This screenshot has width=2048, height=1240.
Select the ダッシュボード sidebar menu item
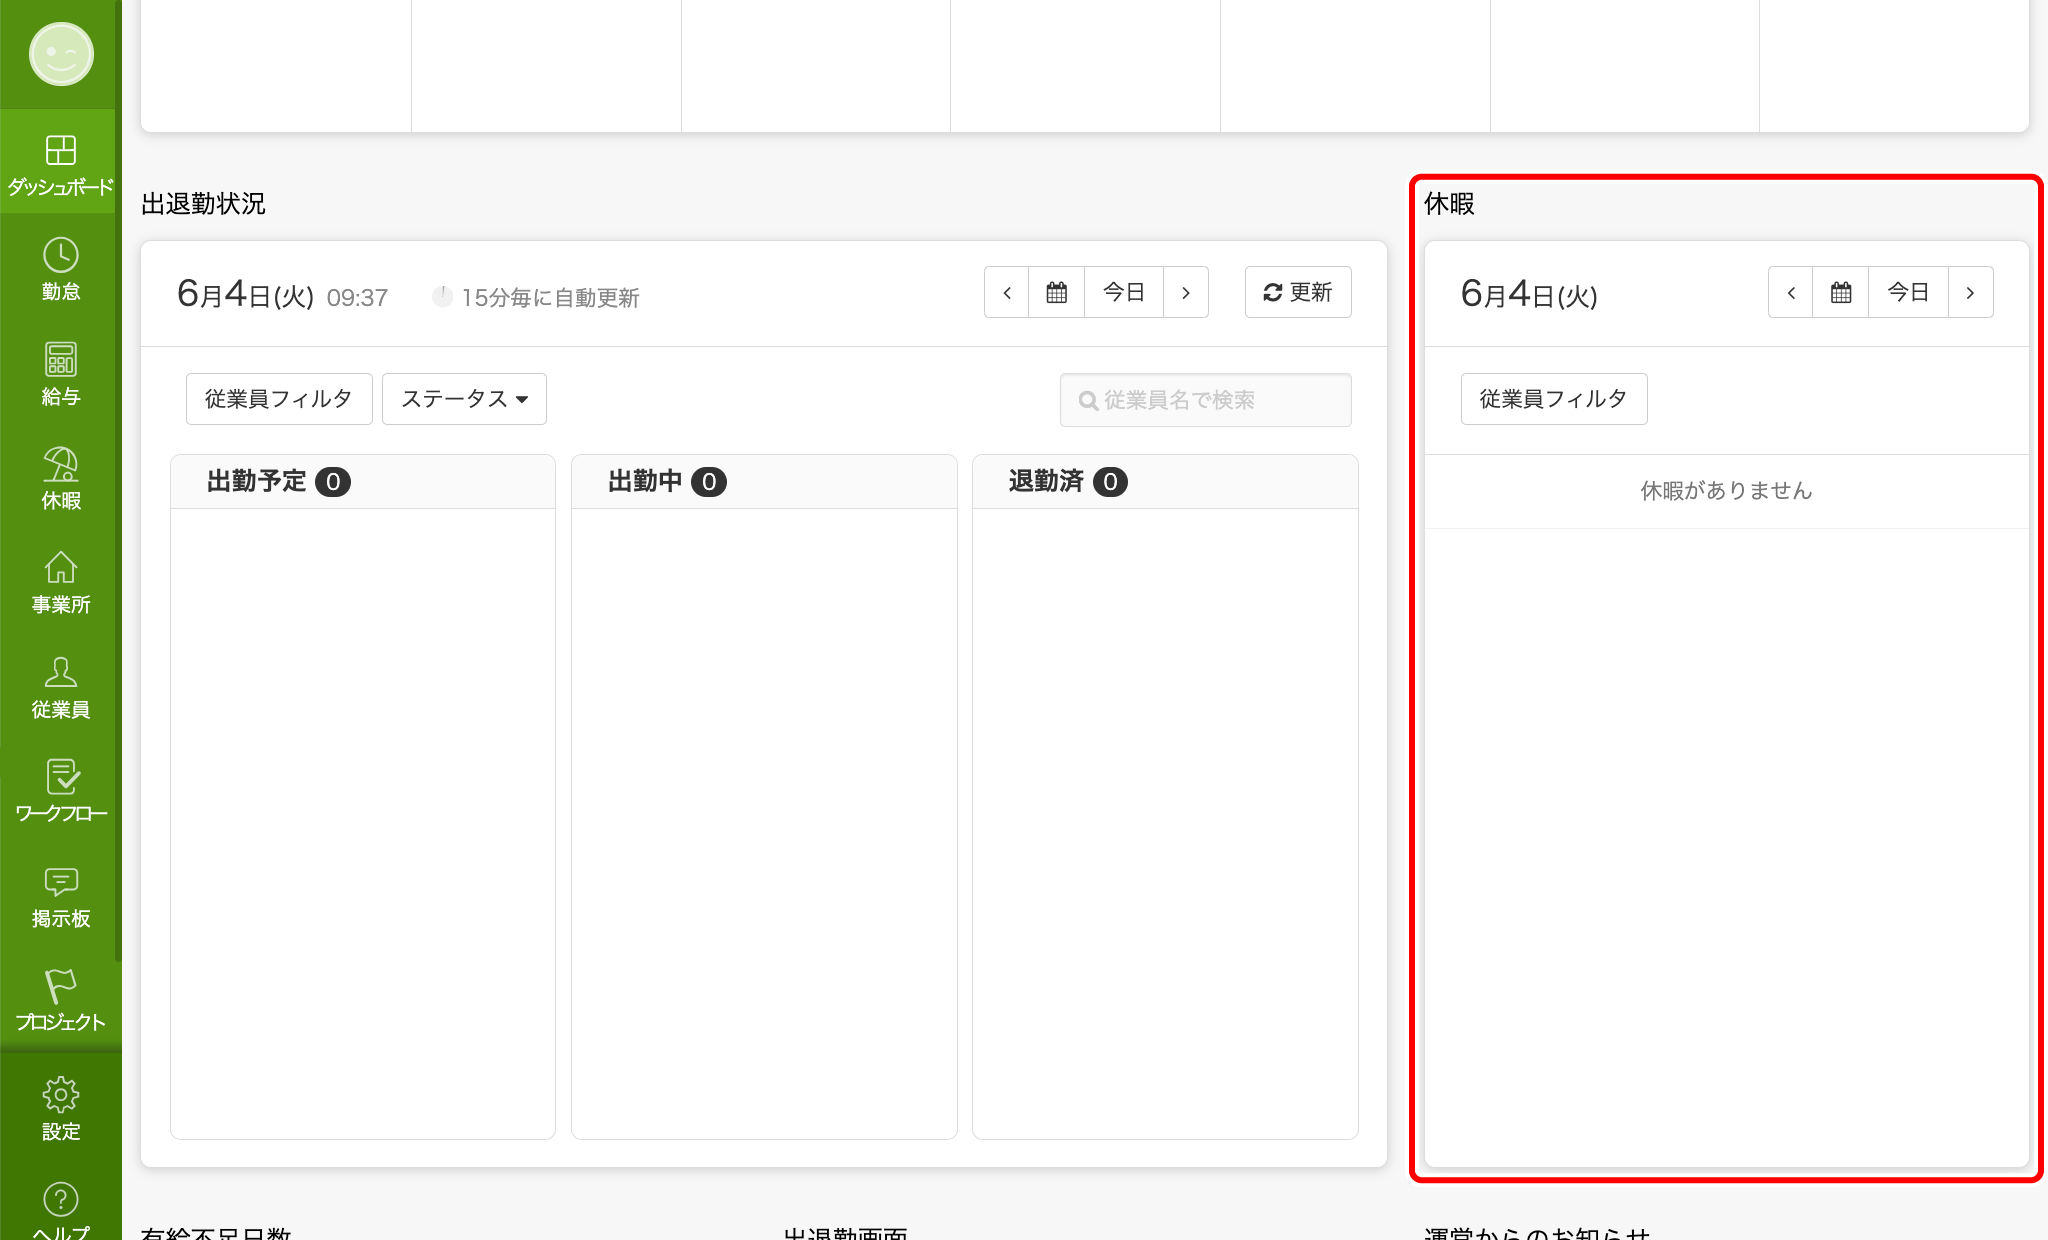coord(60,163)
